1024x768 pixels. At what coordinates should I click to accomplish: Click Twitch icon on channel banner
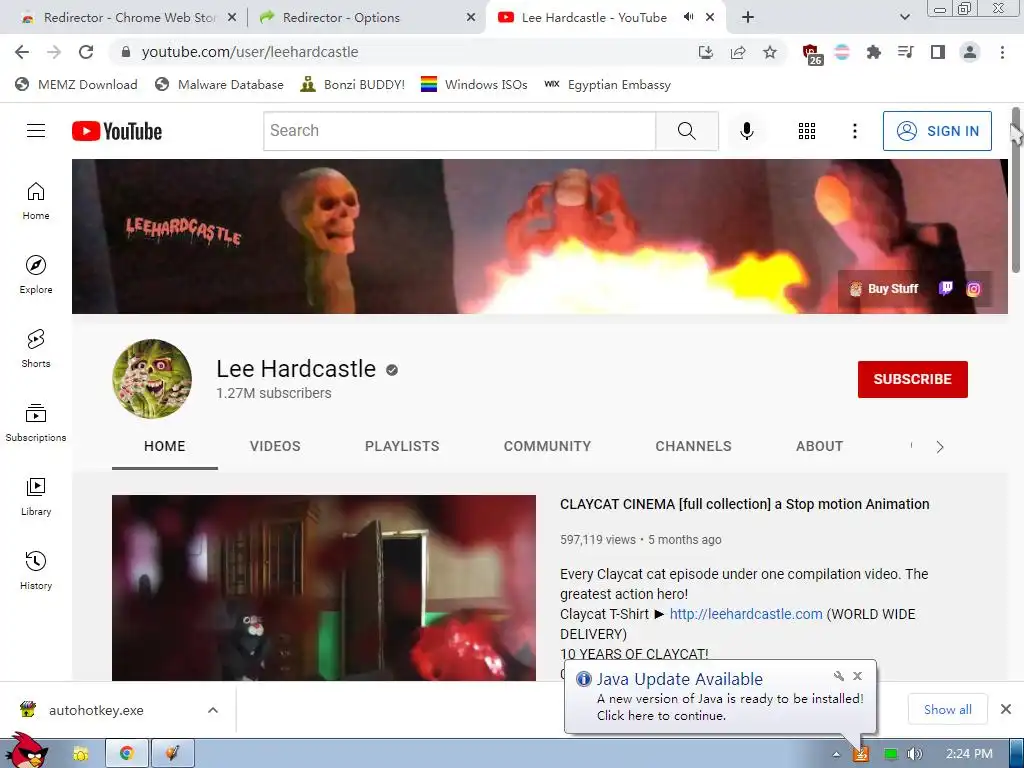pyautogui.click(x=946, y=289)
